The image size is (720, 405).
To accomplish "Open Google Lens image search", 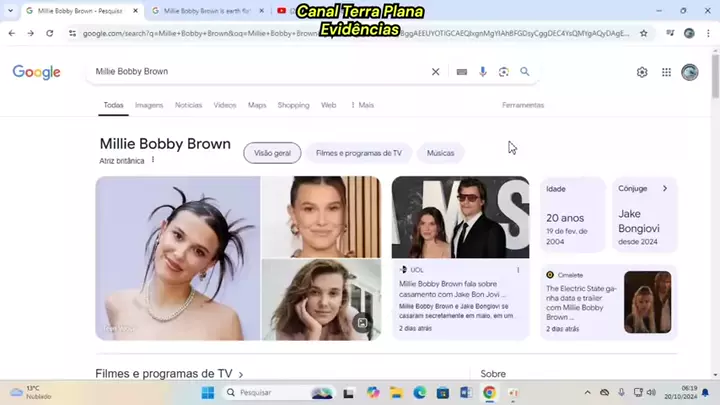I will coord(503,72).
